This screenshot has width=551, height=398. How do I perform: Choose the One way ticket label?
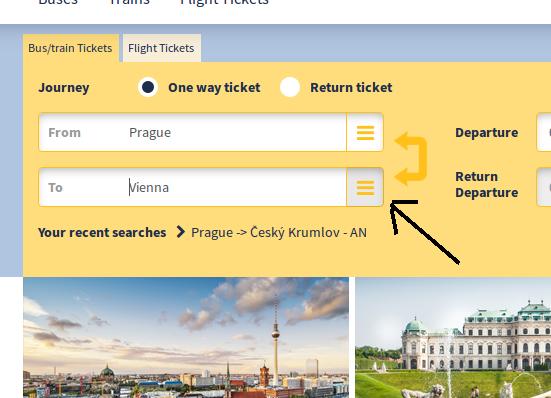[x=214, y=87]
